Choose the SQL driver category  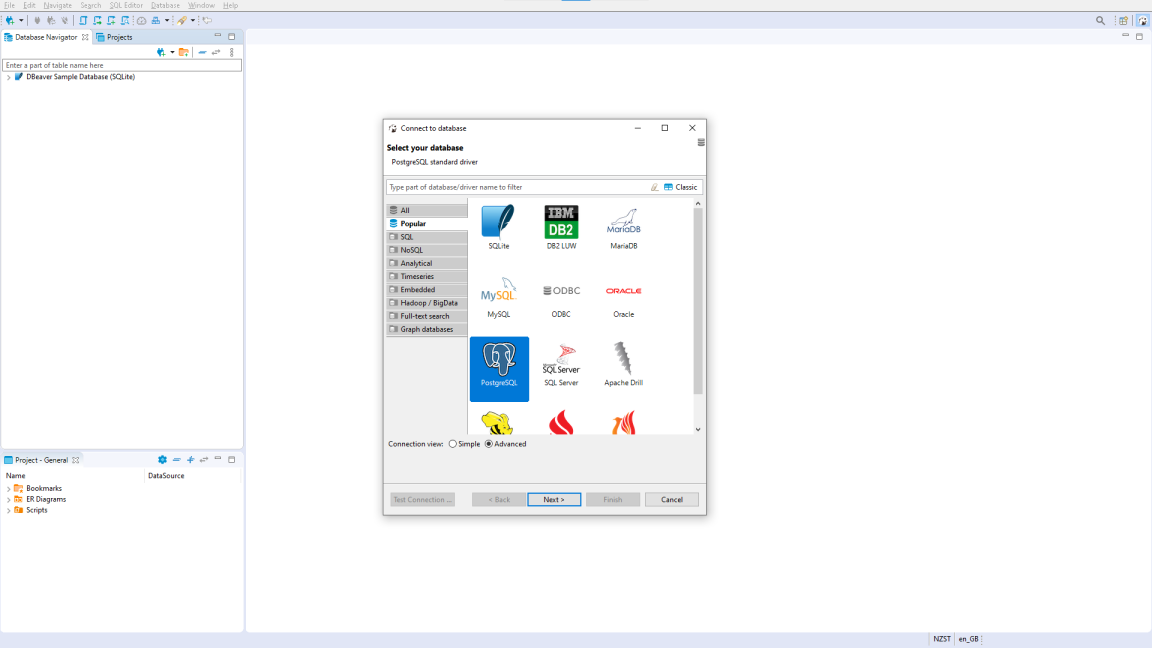[x=427, y=237]
